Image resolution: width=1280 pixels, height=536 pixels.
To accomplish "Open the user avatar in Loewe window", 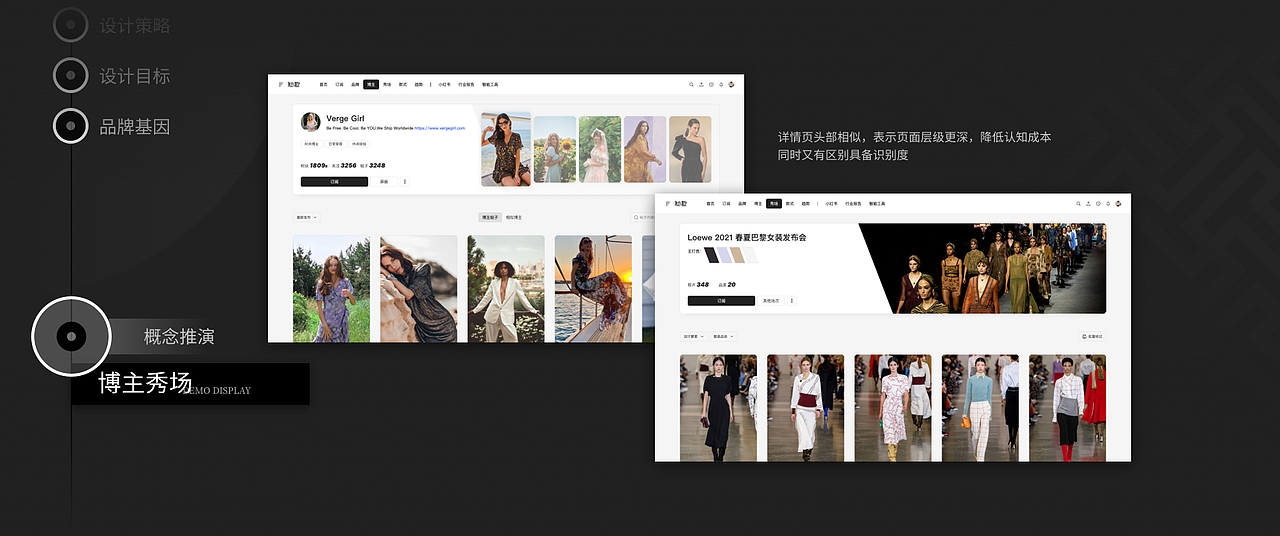I will pos(1118,204).
